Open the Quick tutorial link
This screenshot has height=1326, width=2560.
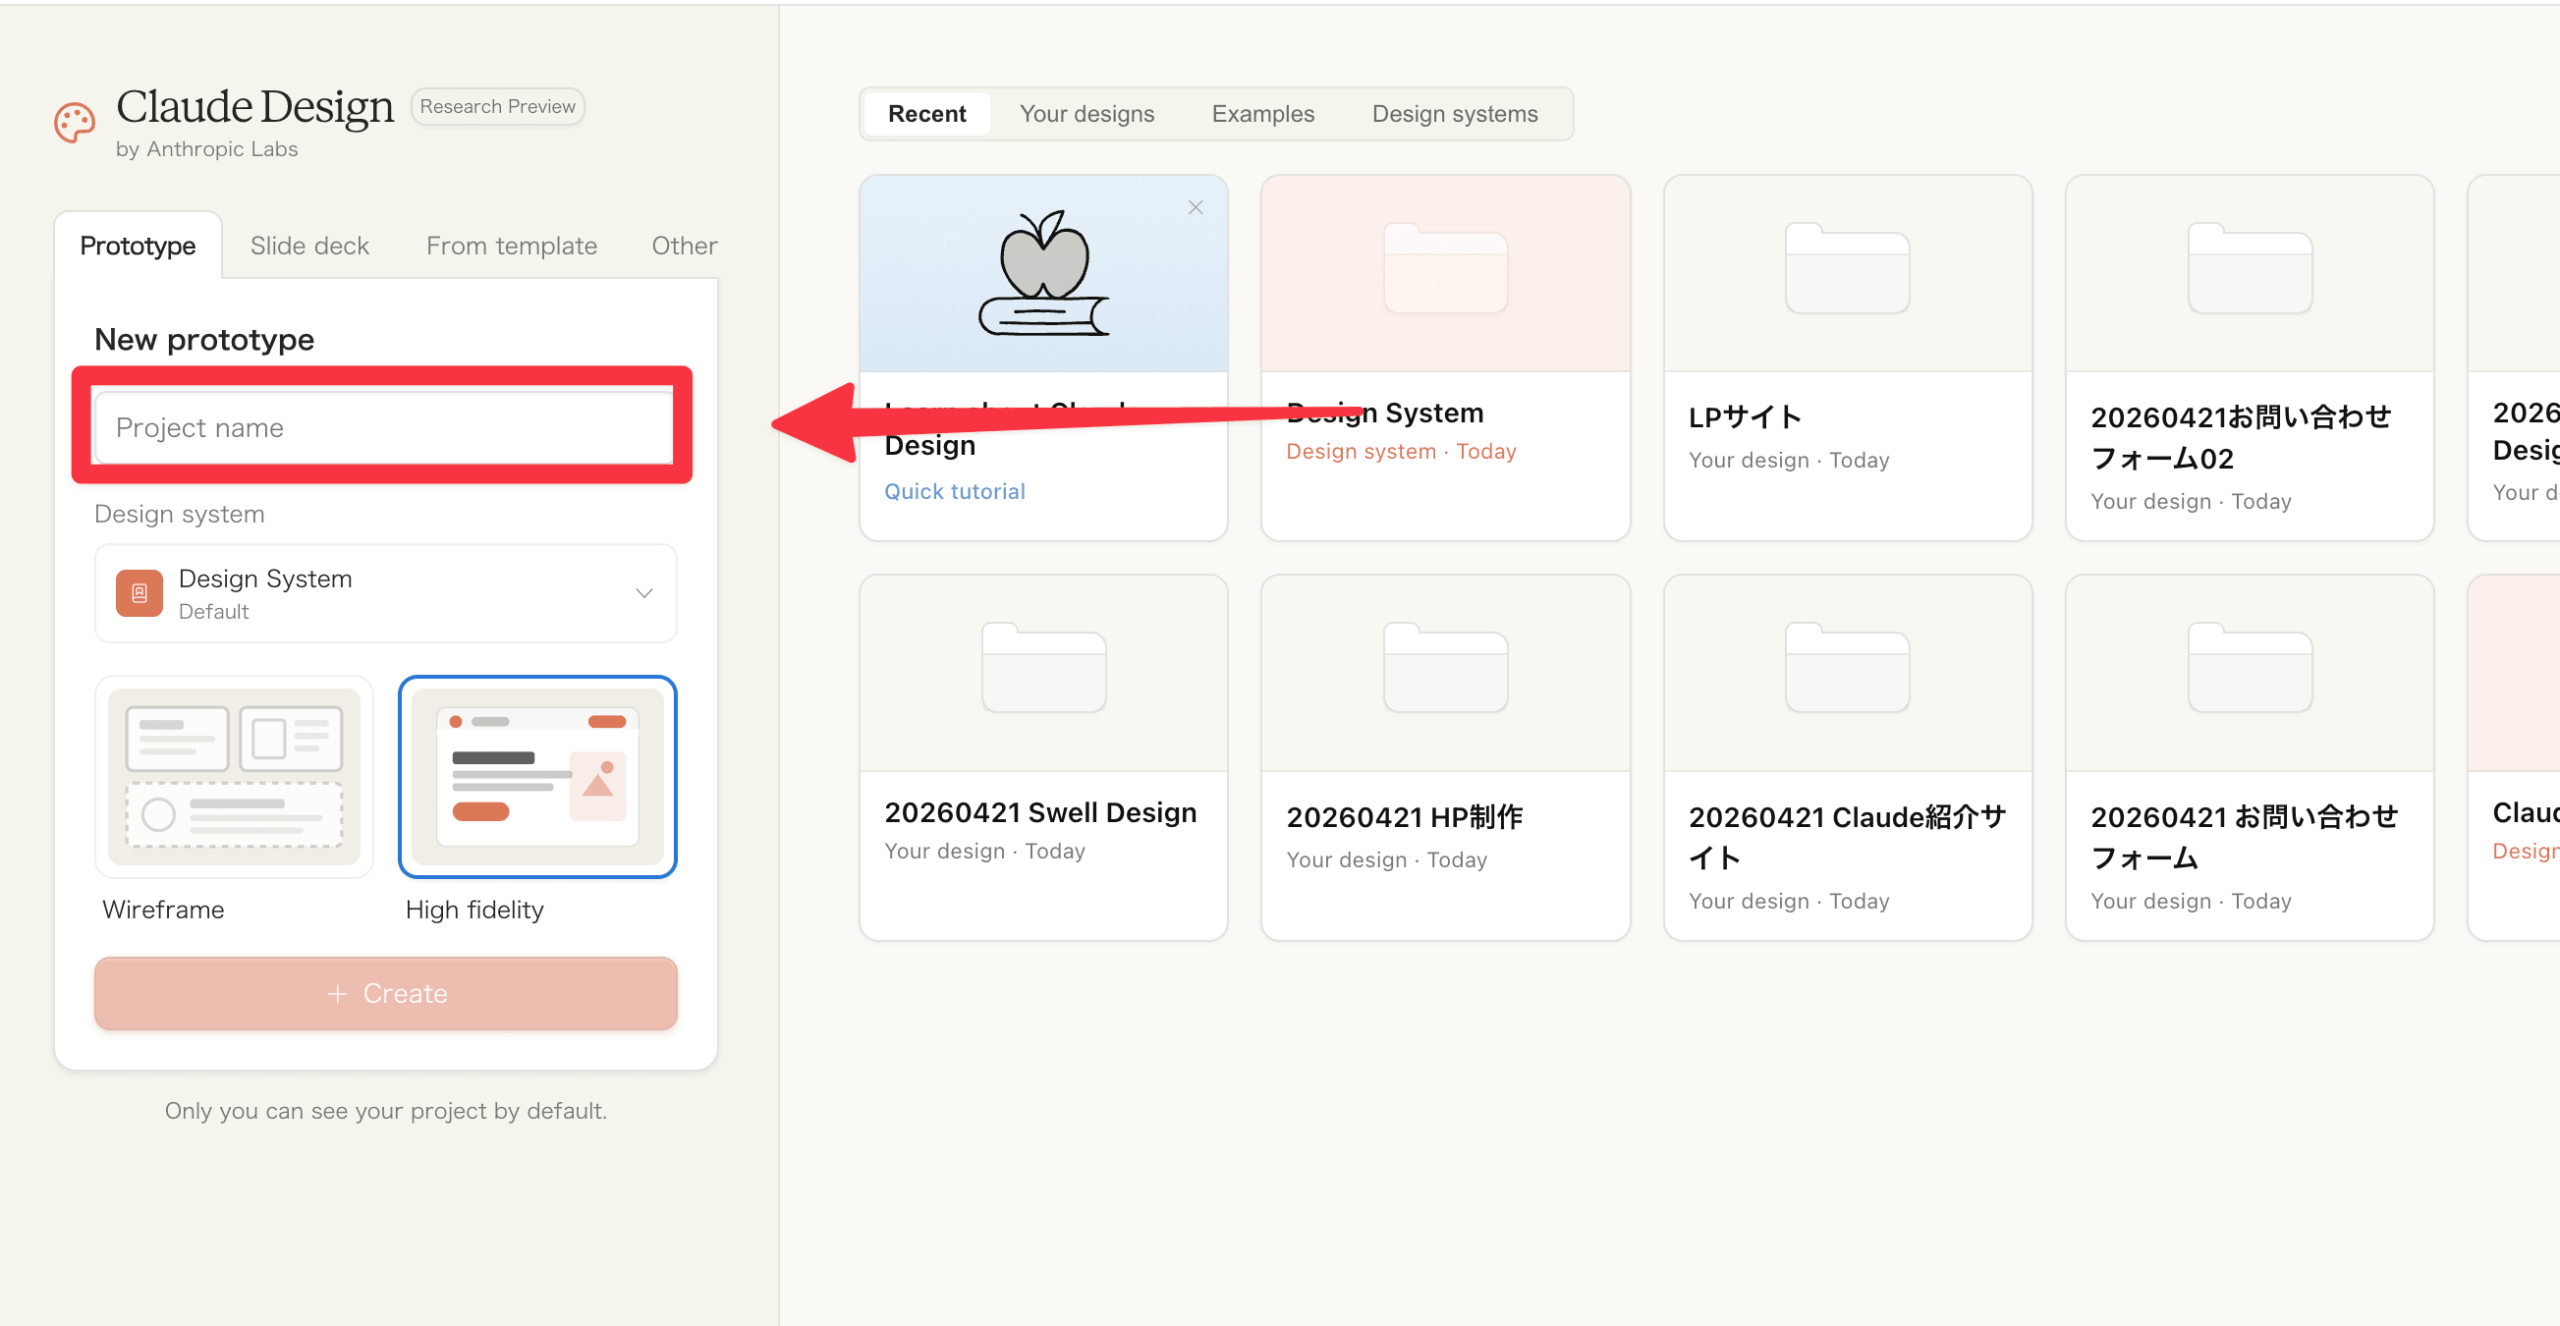coord(954,491)
